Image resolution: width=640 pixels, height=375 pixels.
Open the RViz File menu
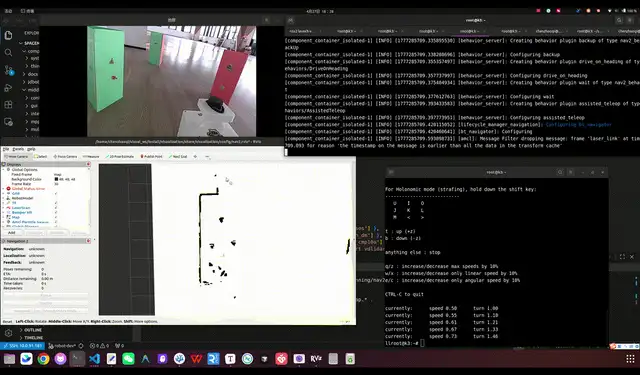6,149
